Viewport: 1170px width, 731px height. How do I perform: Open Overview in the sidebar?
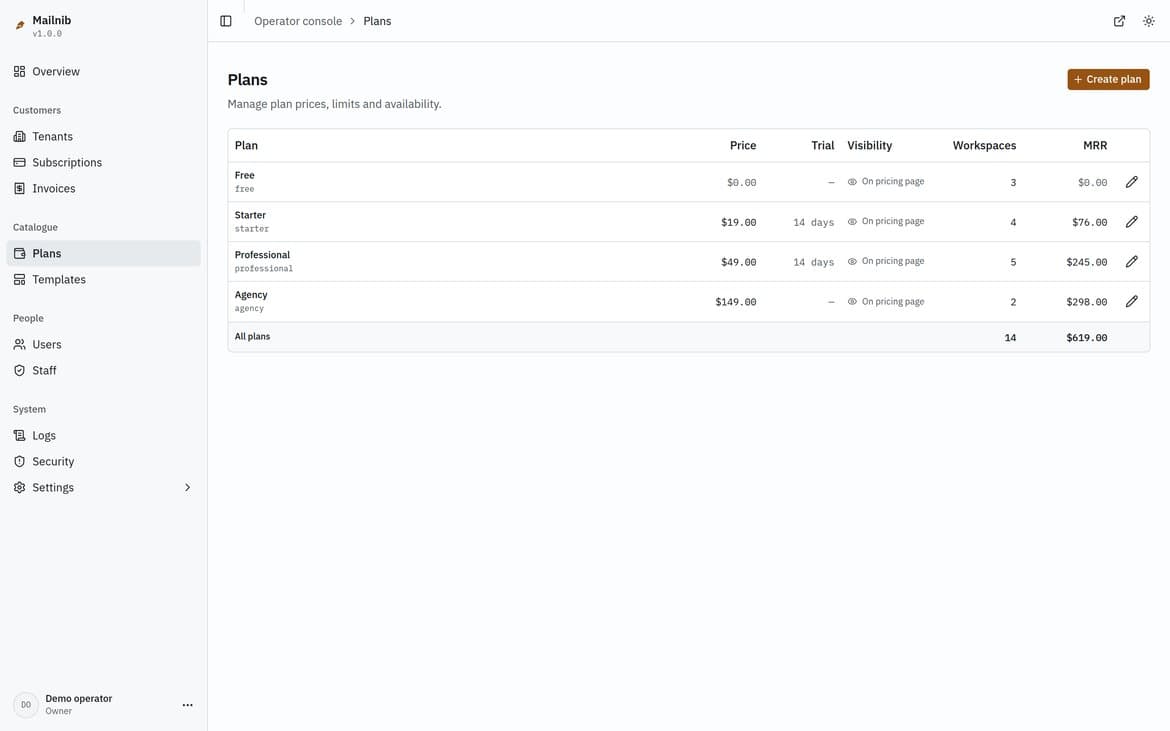pyautogui.click(x=104, y=72)
